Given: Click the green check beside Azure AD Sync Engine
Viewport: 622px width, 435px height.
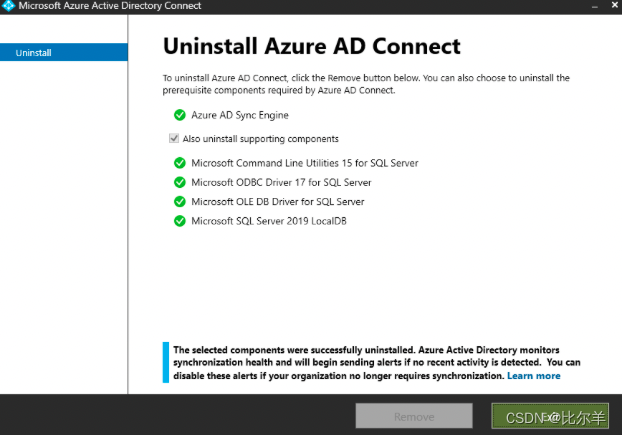Looking at the screenshot, I should 180,115.
